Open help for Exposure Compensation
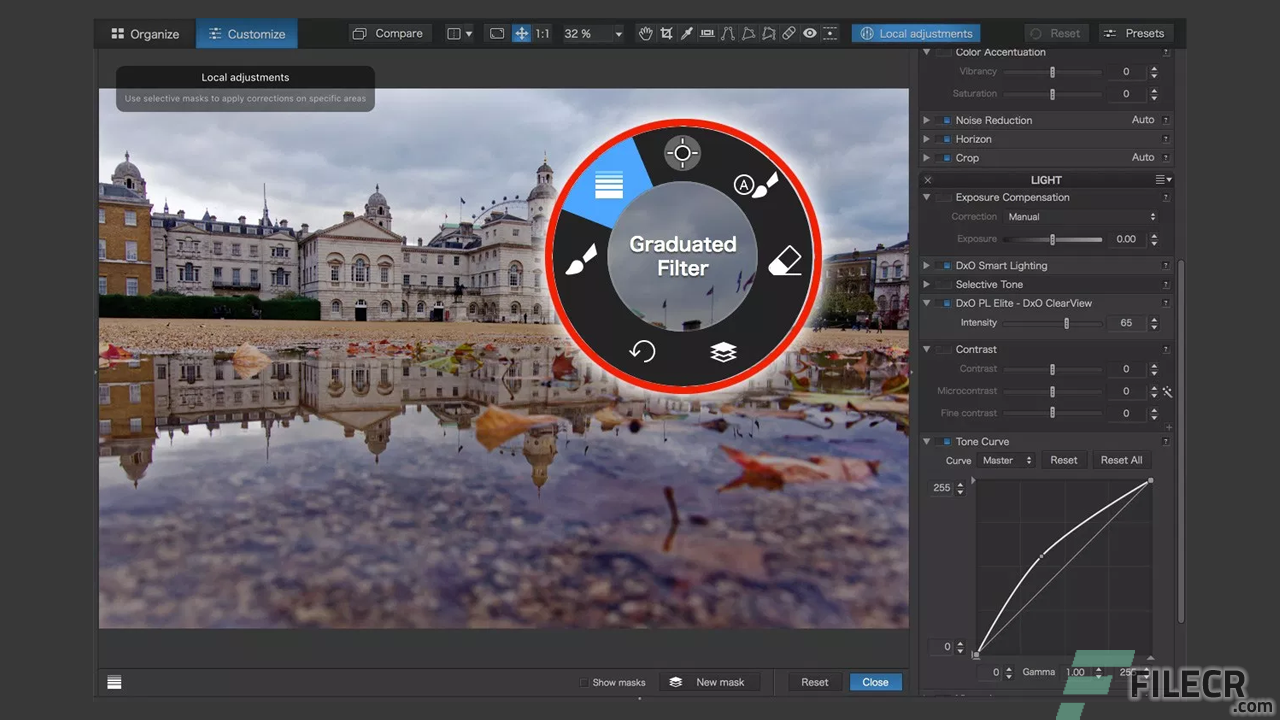Viewport: 1280px width, 720px height. 1166,198
